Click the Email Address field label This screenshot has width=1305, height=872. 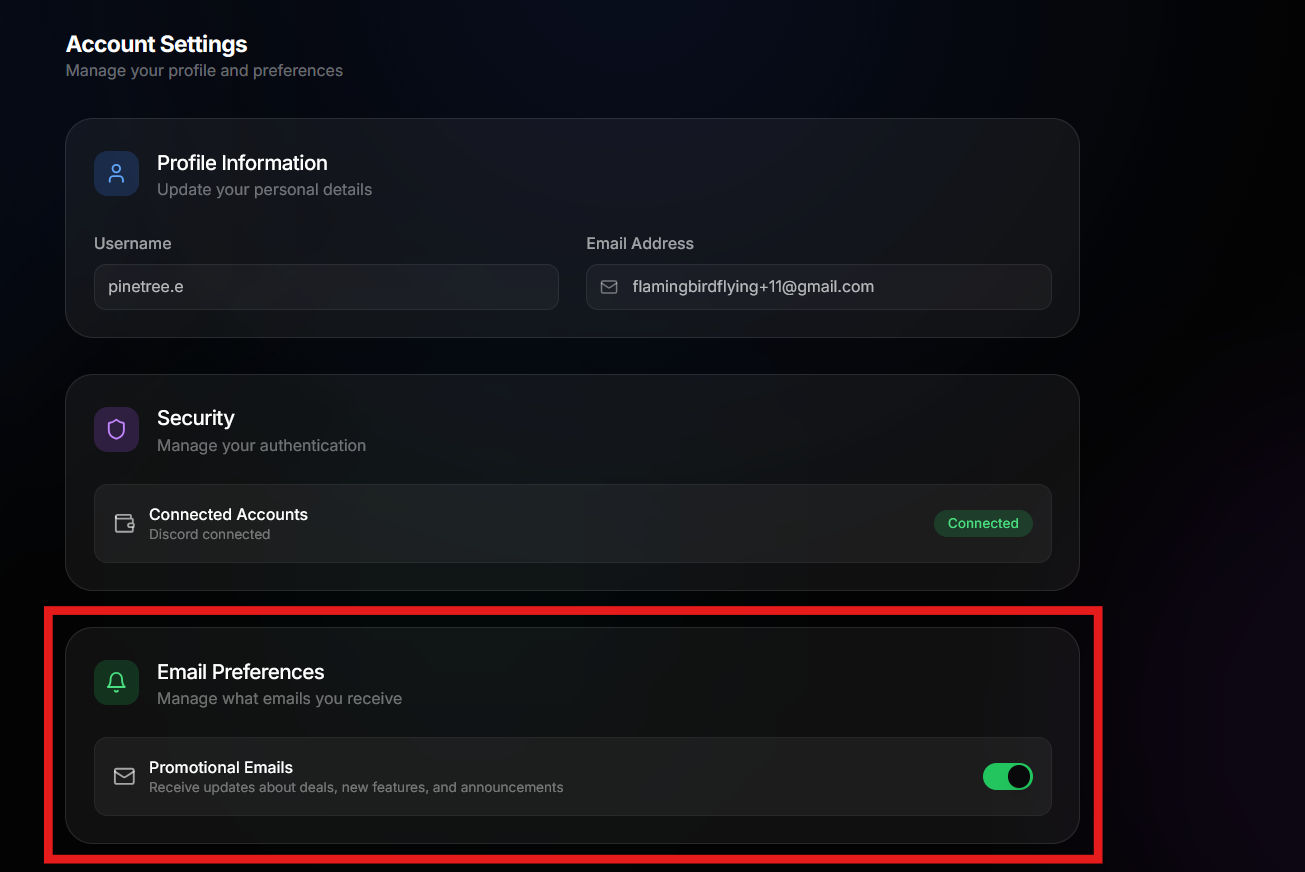point(640,243)
